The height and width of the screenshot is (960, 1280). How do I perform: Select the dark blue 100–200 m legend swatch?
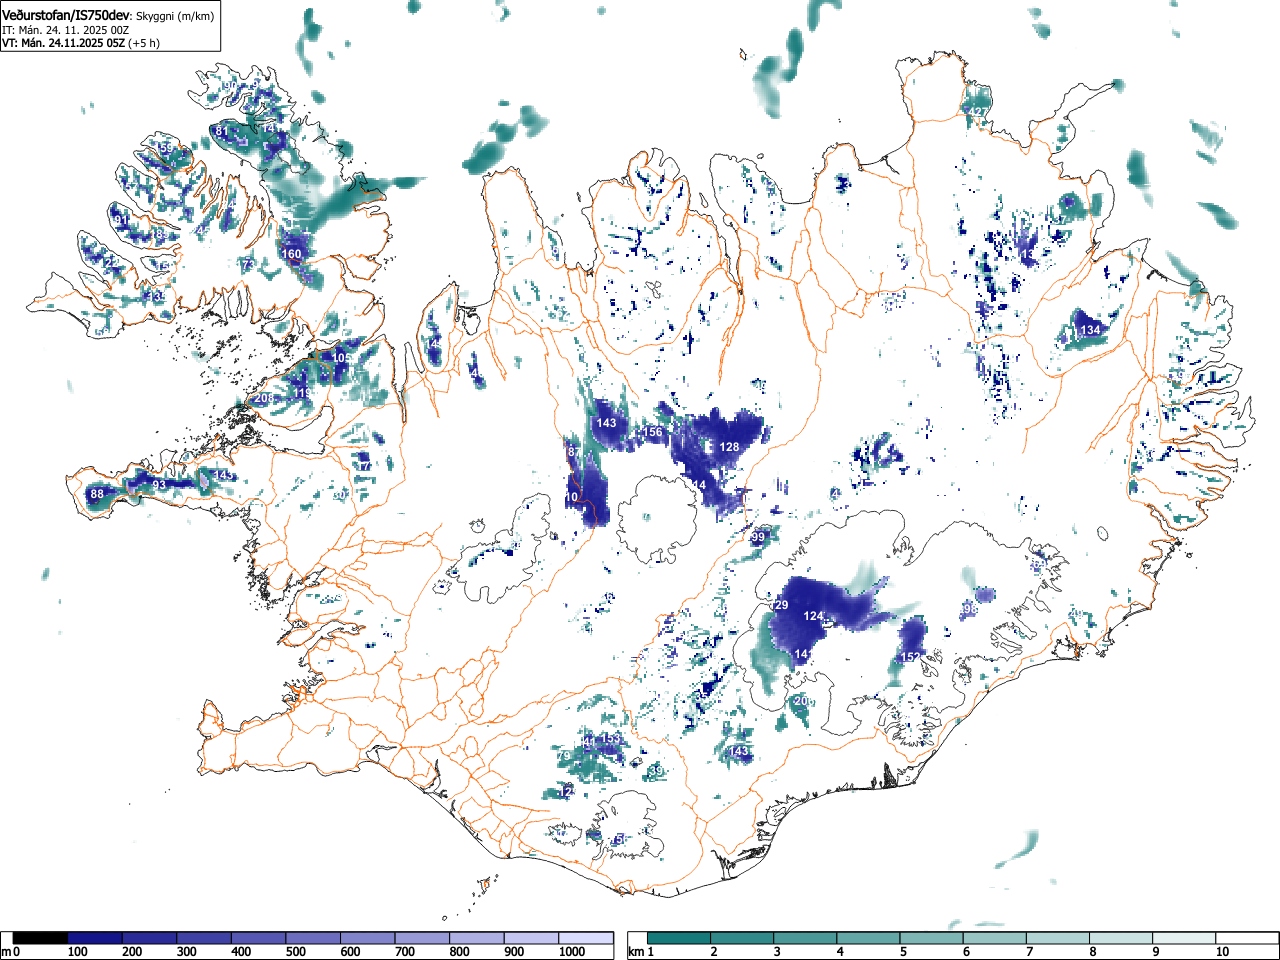tap(94, 938)
